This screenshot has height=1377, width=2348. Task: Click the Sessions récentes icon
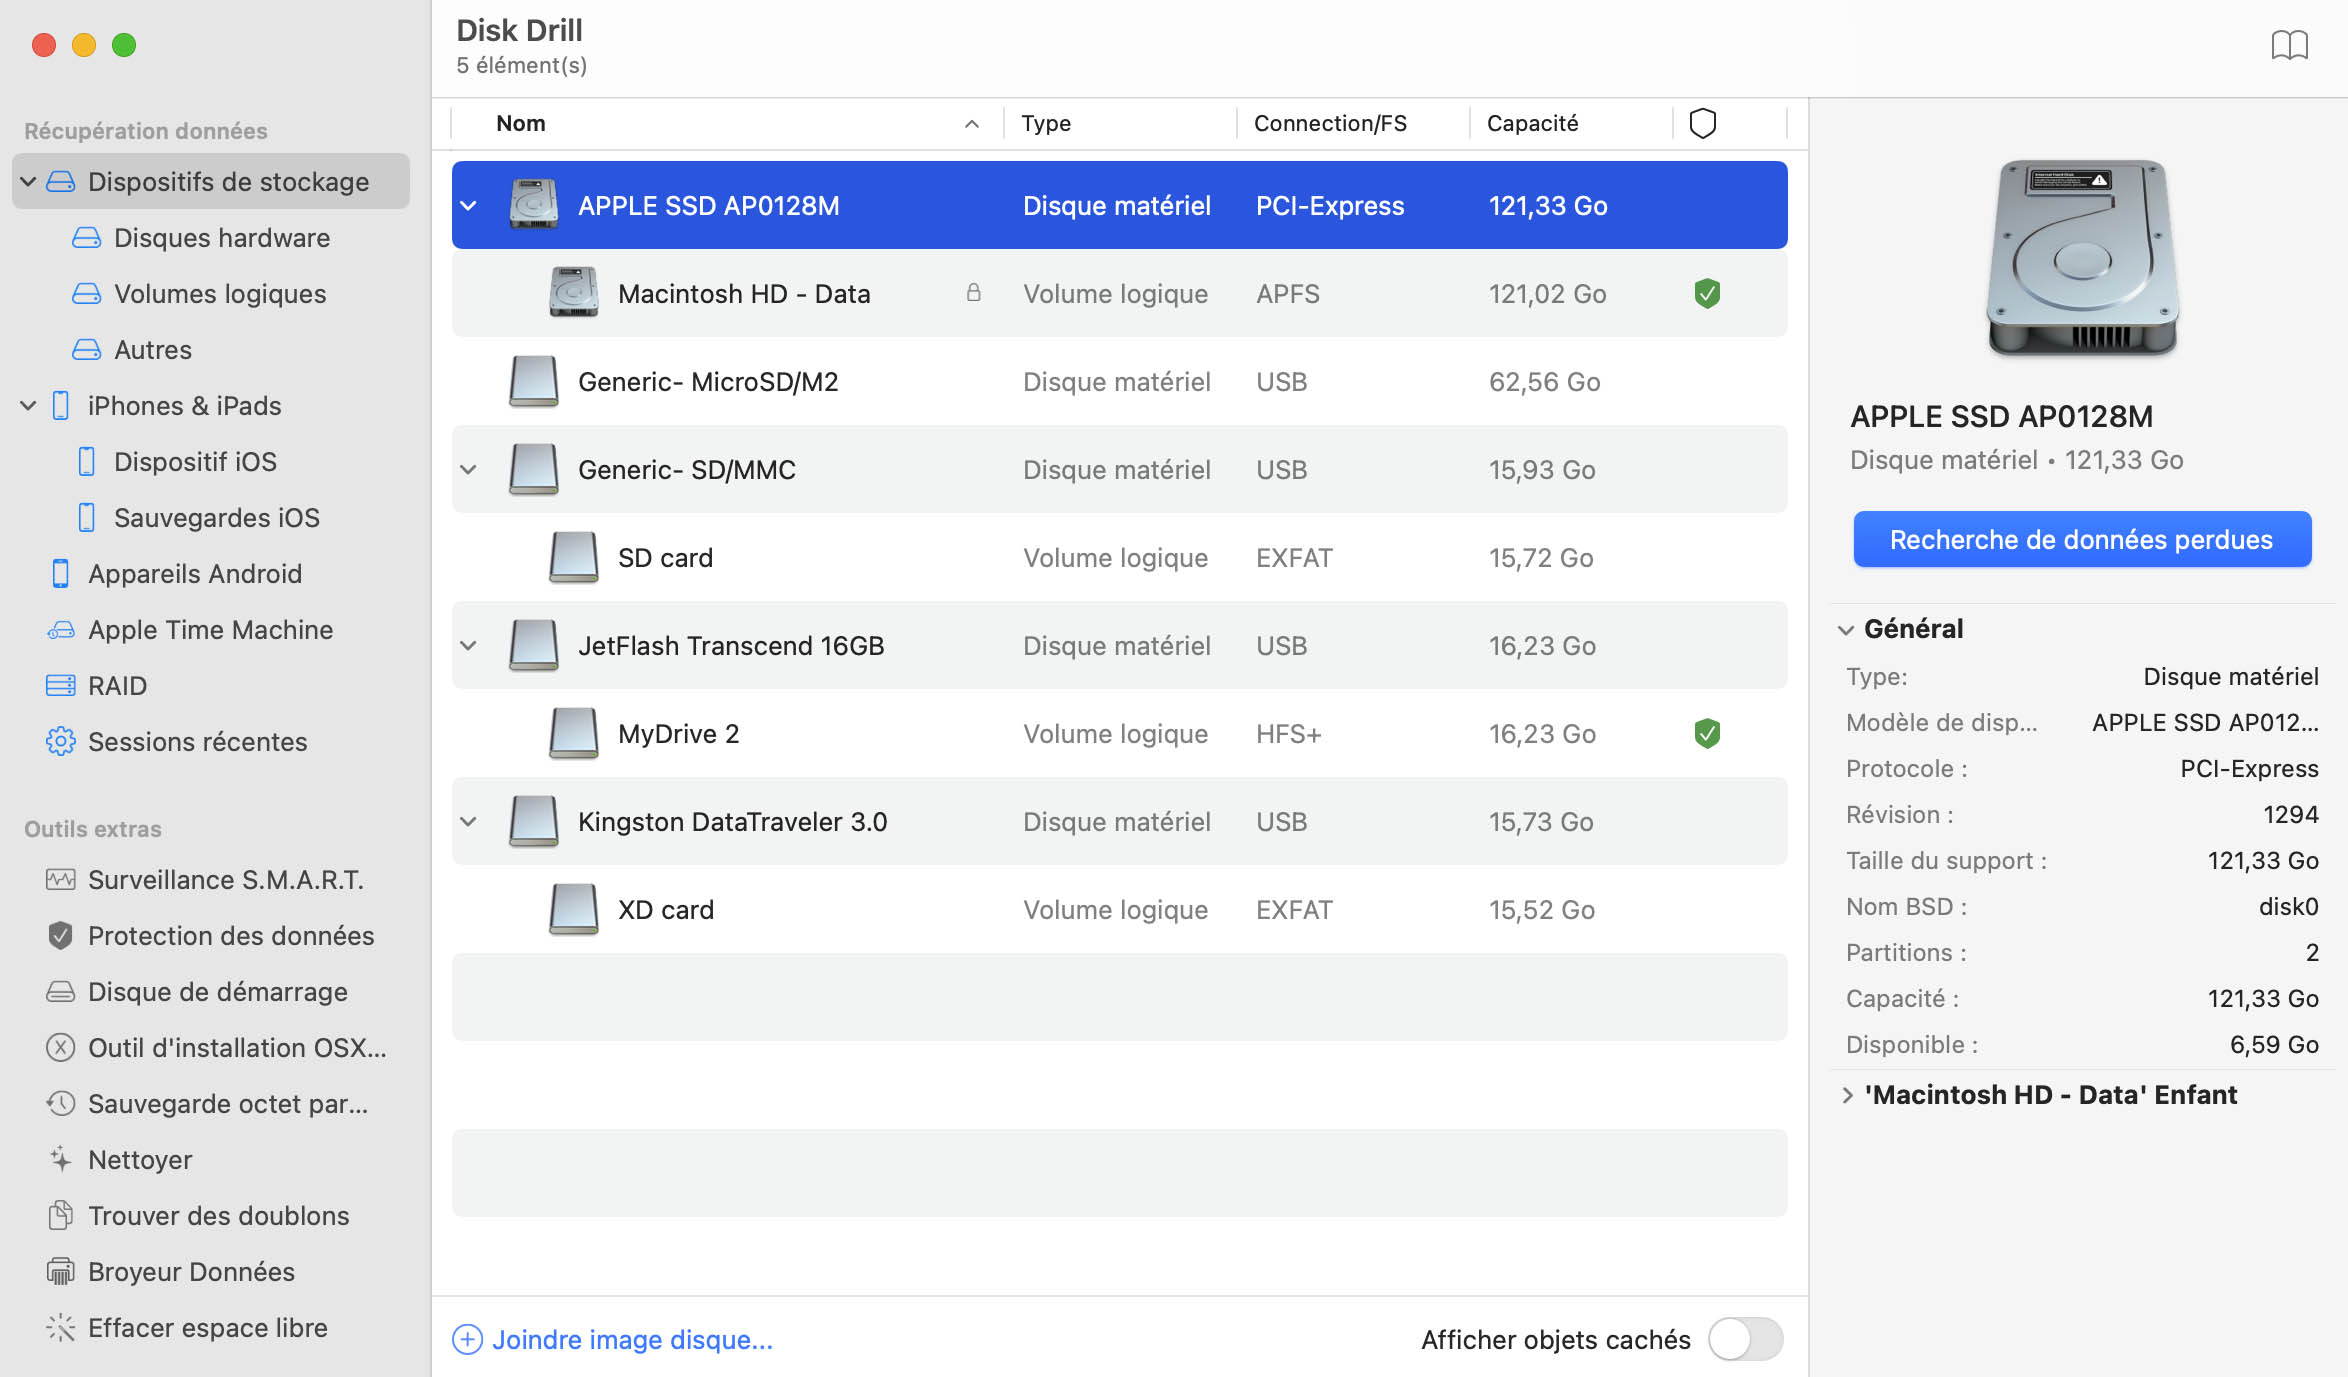pyautogui.click(x=61, y=741)
